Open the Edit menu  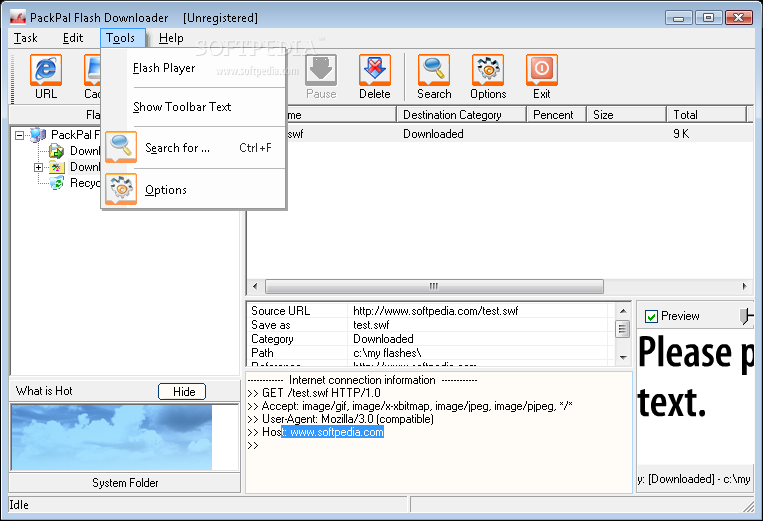point(73,38)
